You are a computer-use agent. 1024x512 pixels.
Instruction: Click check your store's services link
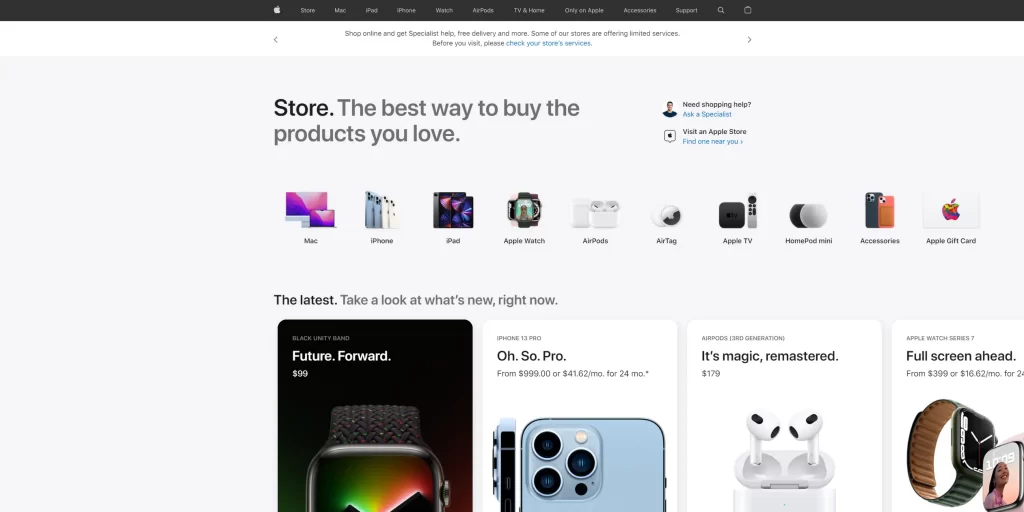coord(549,44)
